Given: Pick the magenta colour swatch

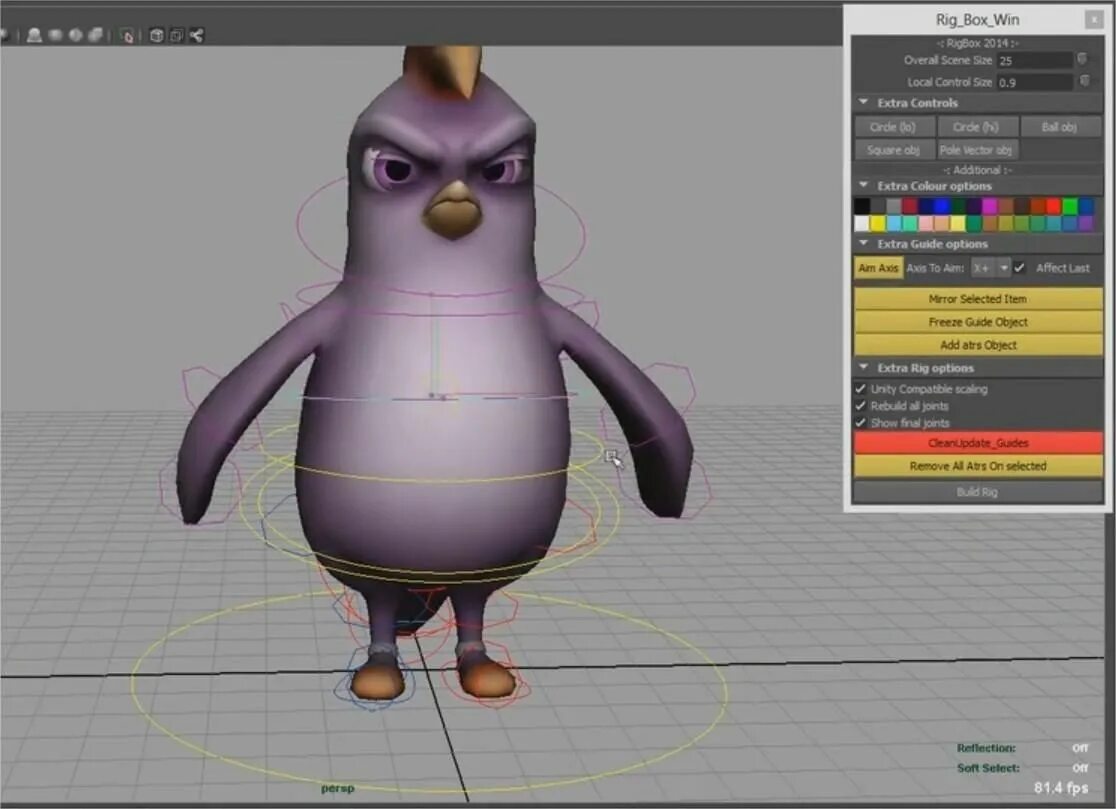Looking at the screenshot, I should click(990, 206).
